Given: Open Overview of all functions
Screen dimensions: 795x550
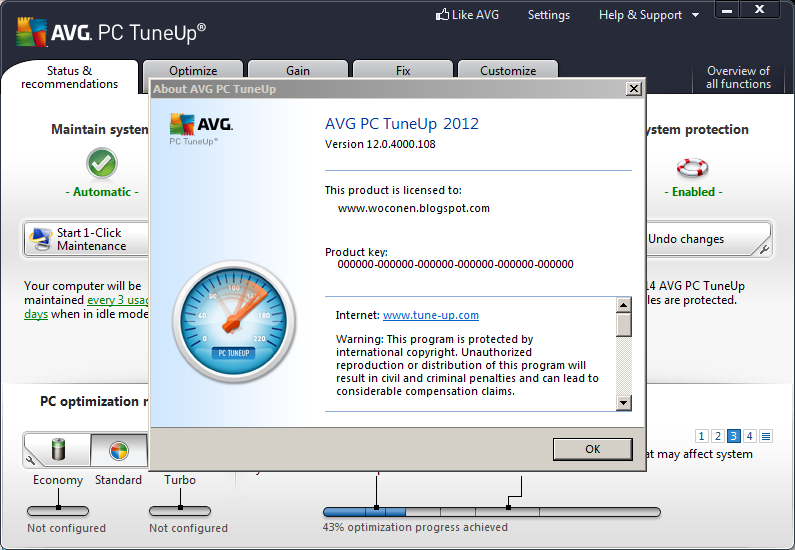Looking at the screenshot, I should pos(738,77).
